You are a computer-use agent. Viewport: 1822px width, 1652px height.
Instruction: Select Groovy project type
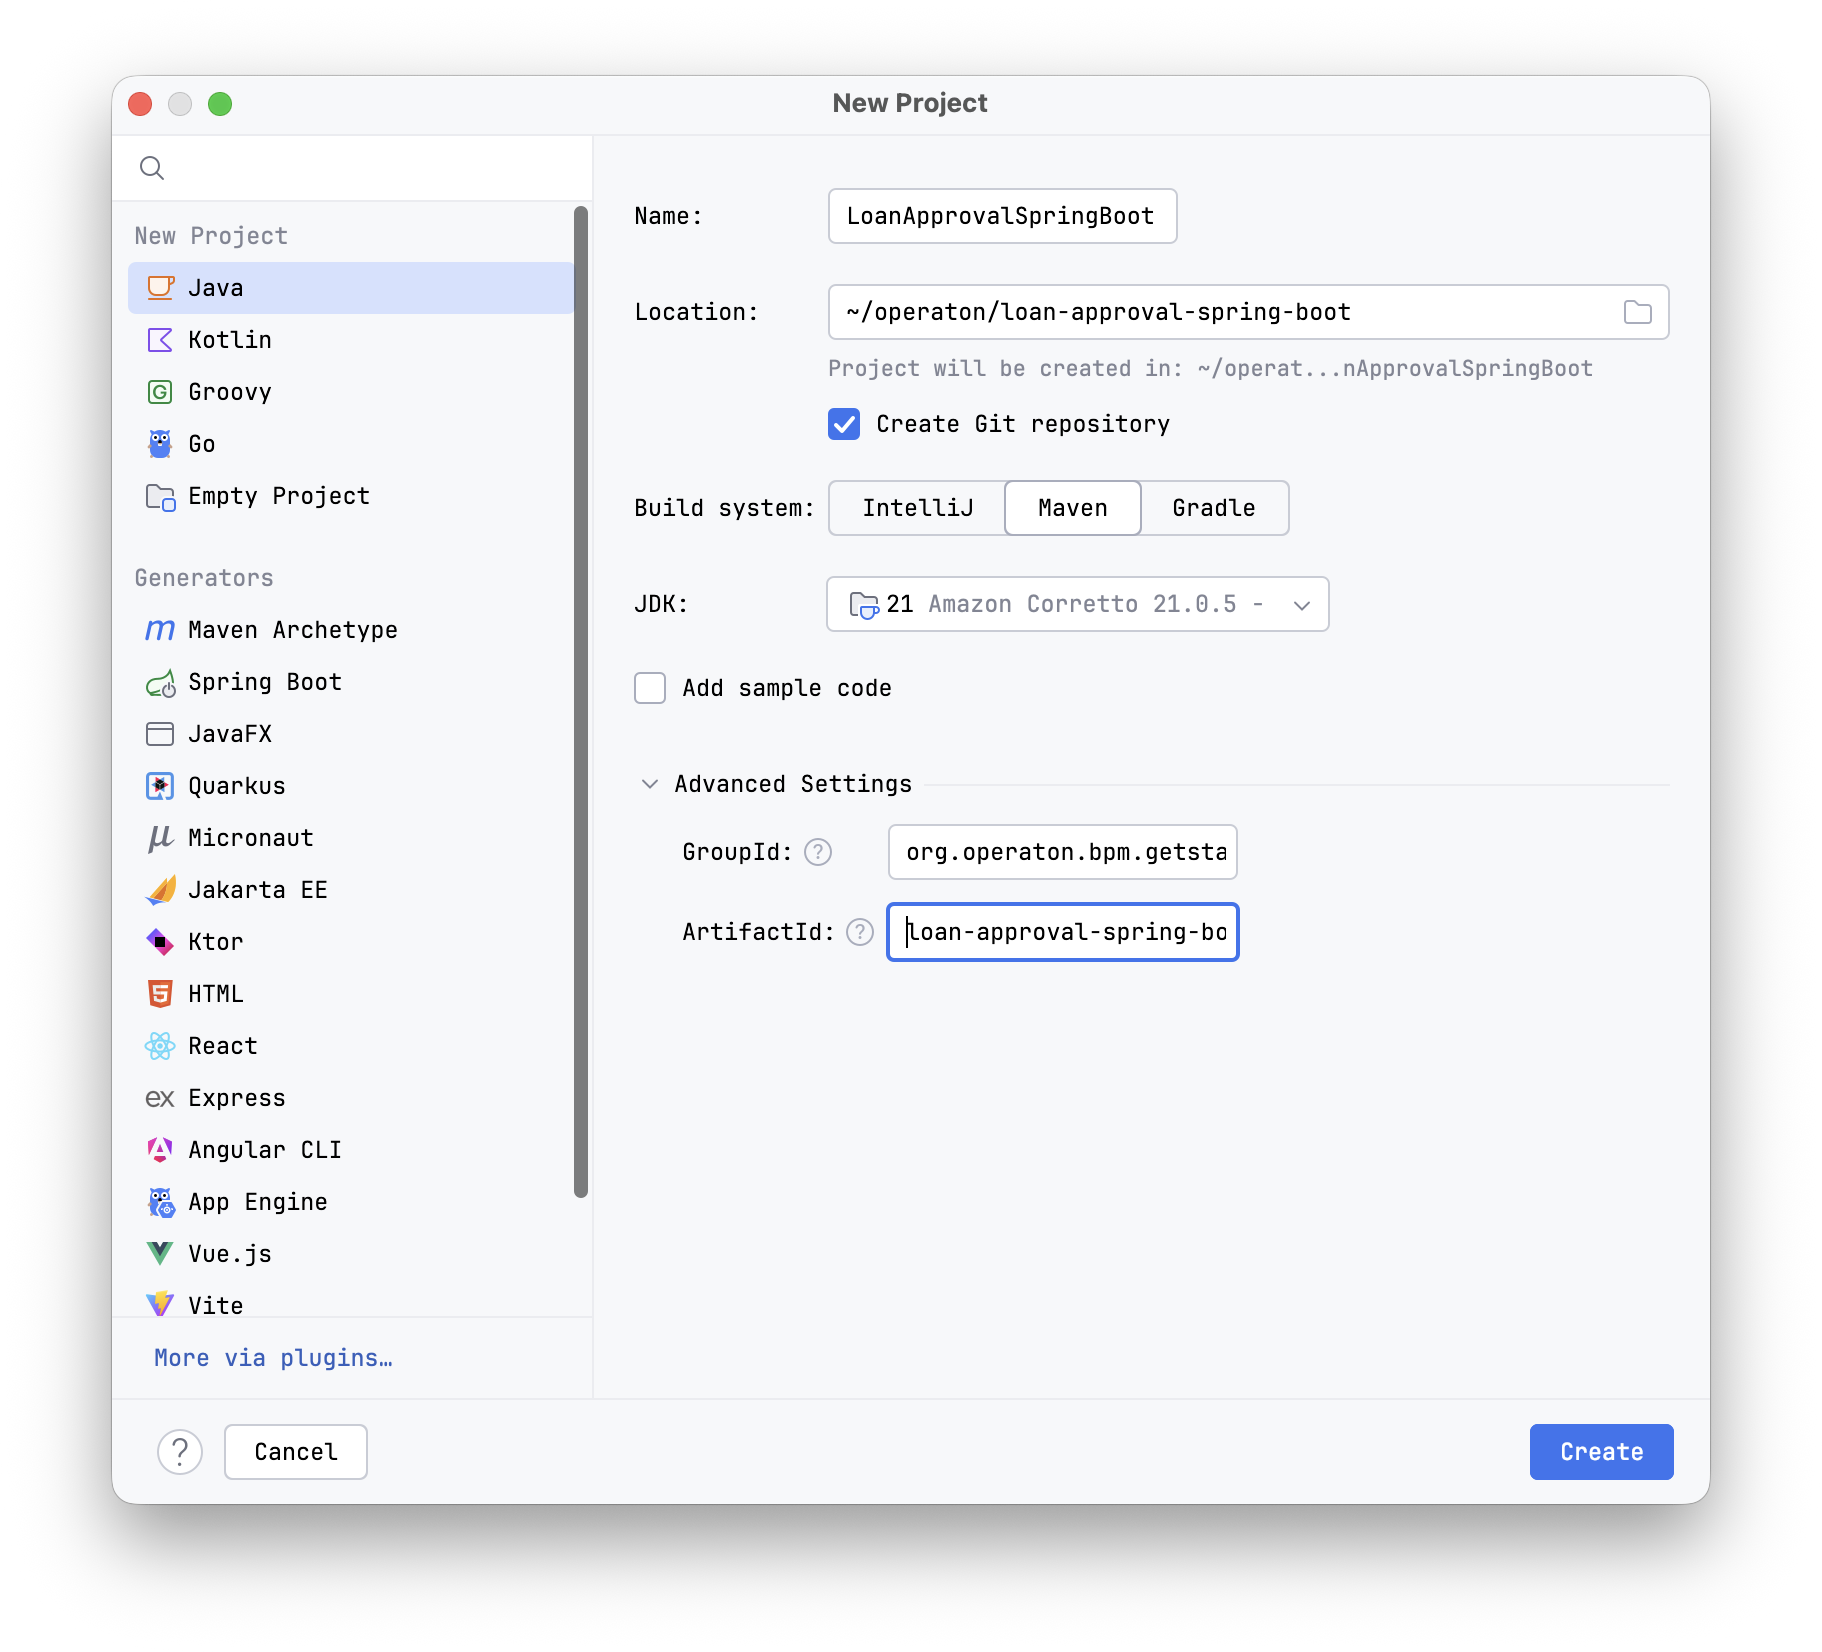(351, 392)
